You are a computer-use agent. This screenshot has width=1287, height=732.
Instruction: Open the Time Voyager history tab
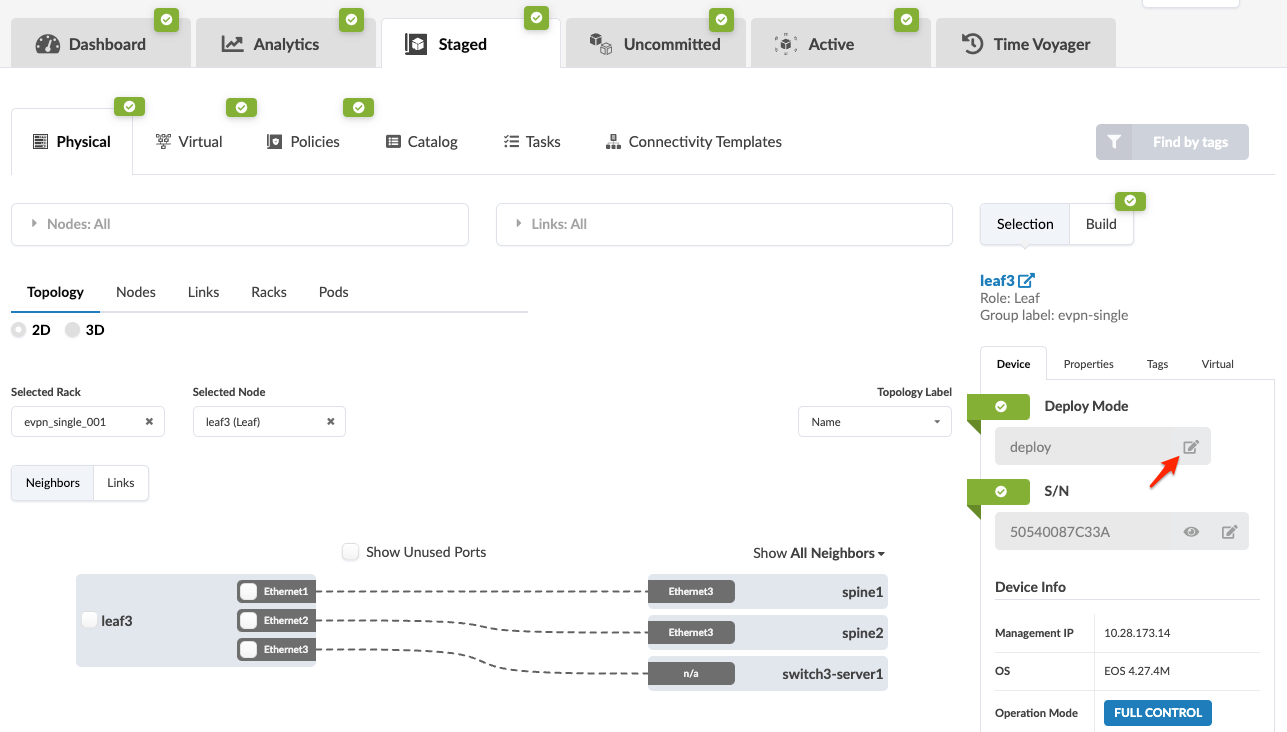tap(1025, 44)
